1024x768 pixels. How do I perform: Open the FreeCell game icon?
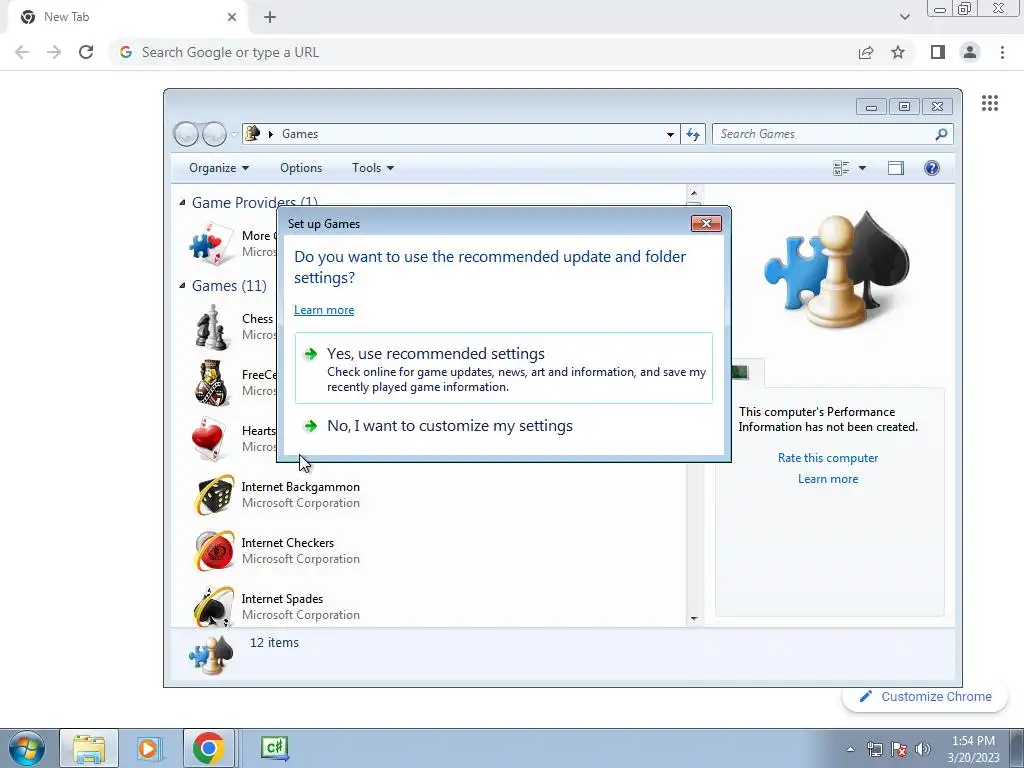click(212, 383)
